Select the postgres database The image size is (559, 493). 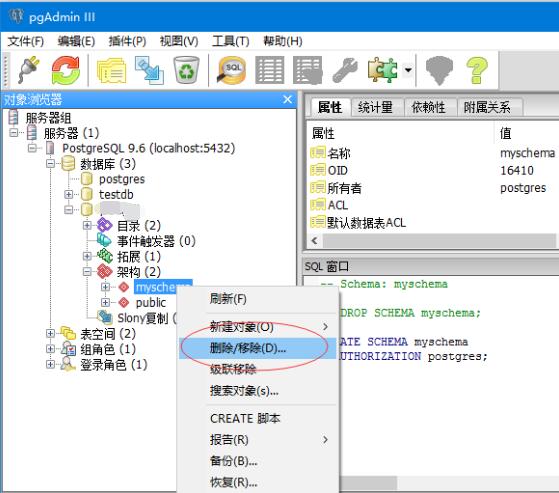point(122,179)
